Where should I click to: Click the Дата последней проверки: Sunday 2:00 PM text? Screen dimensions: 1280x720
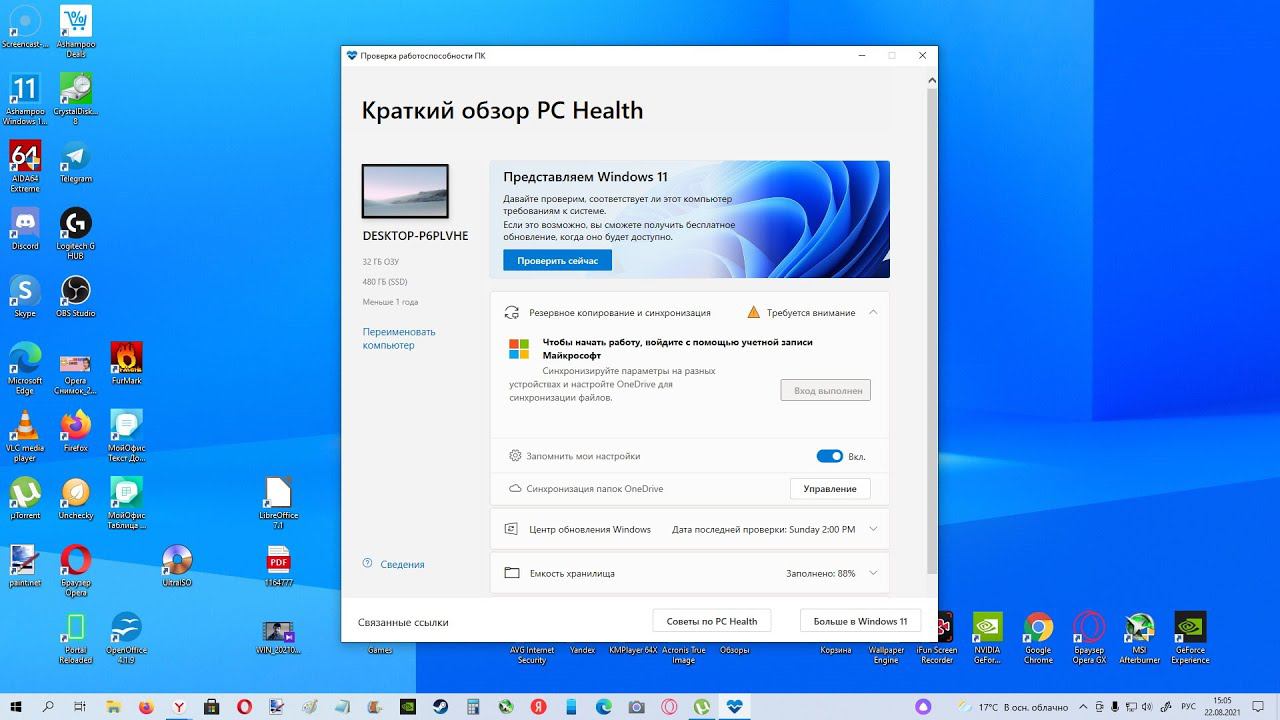[764, 529]
